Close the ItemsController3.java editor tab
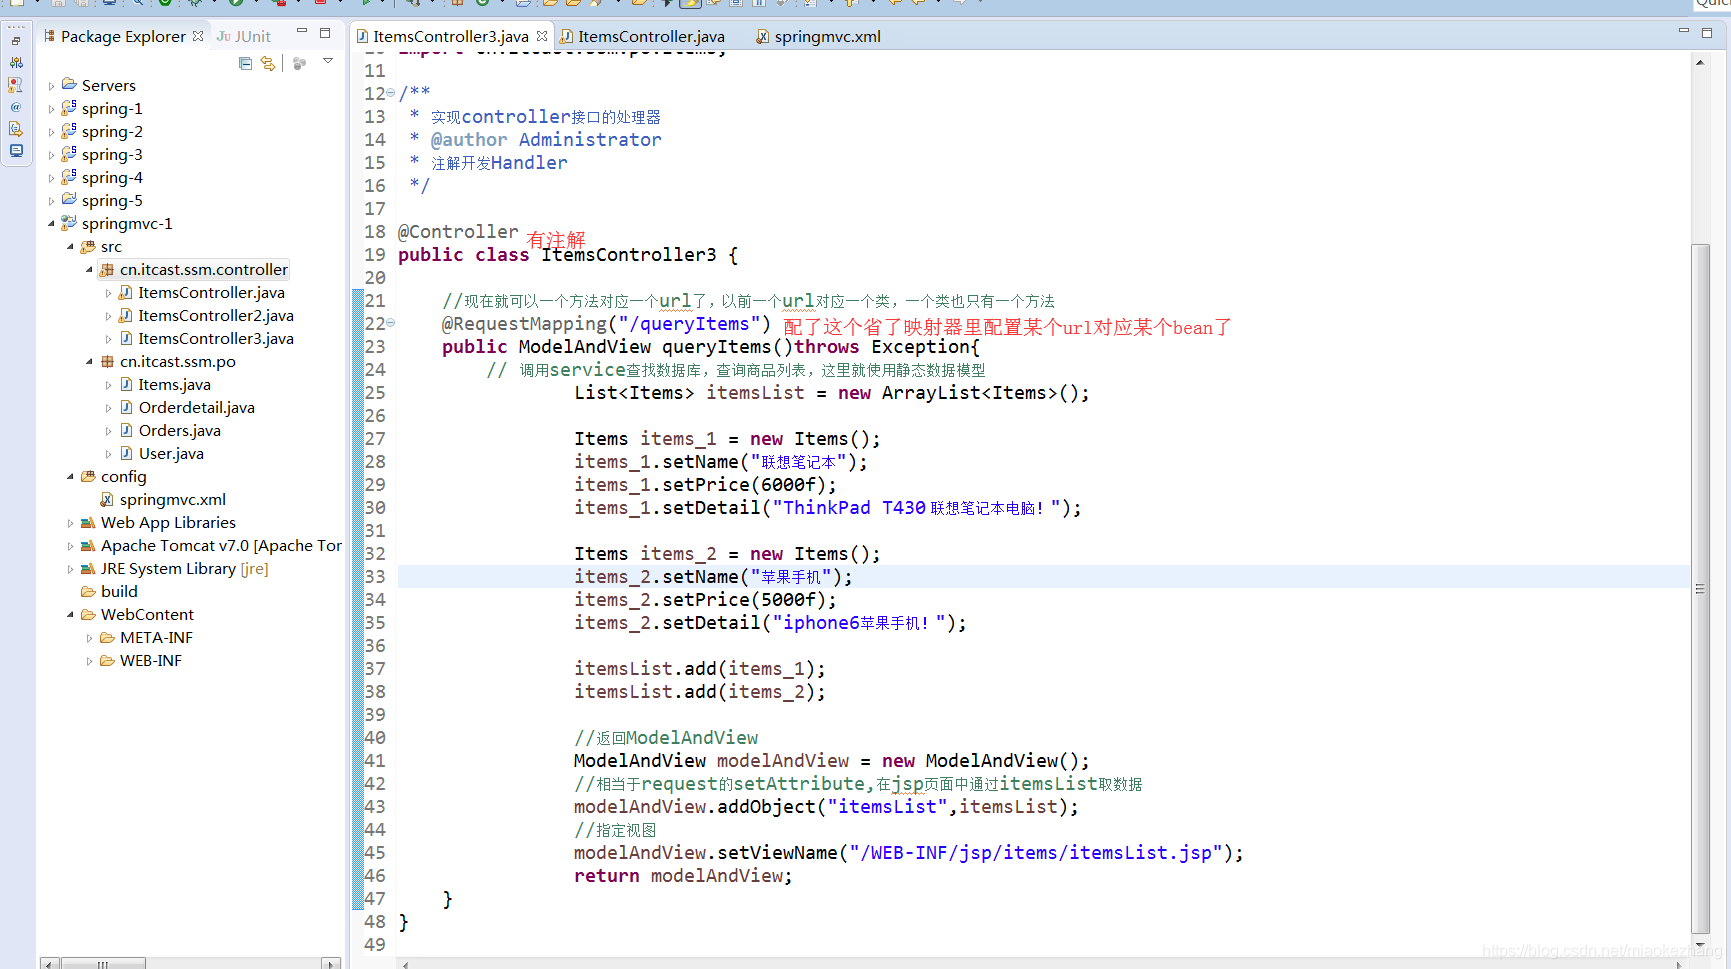Image resolution: width=1731 pixels, height=969 pixels. click(x=542, y=36)
